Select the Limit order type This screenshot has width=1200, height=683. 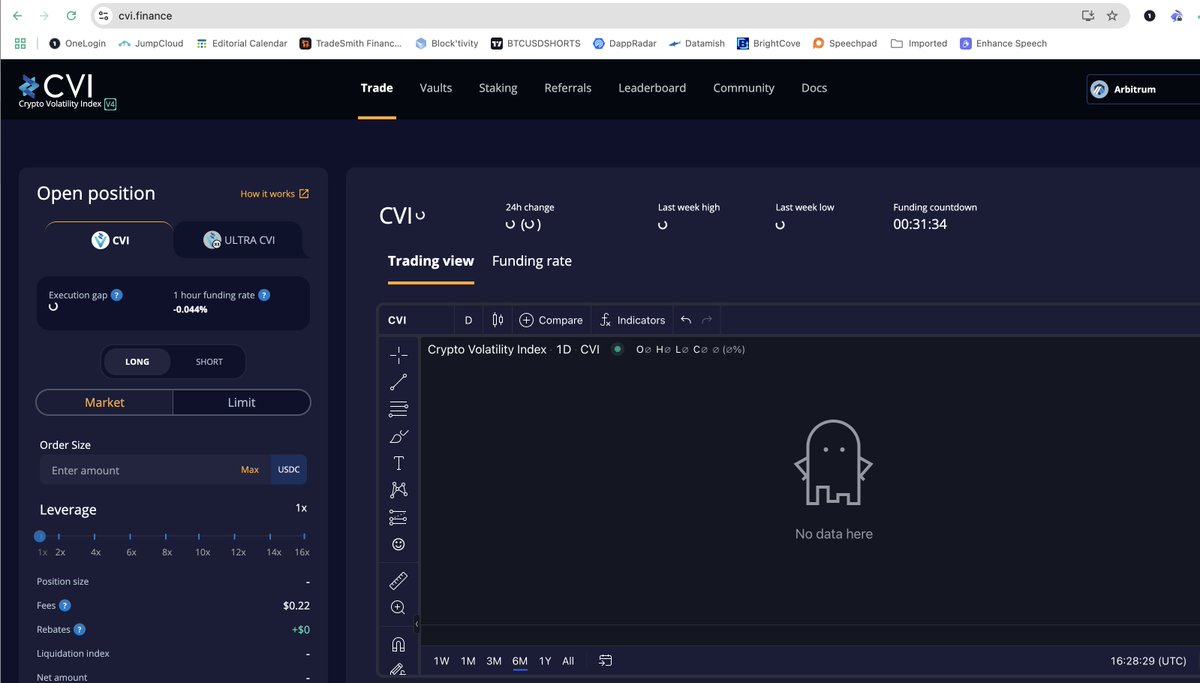(x=242, y=402)
